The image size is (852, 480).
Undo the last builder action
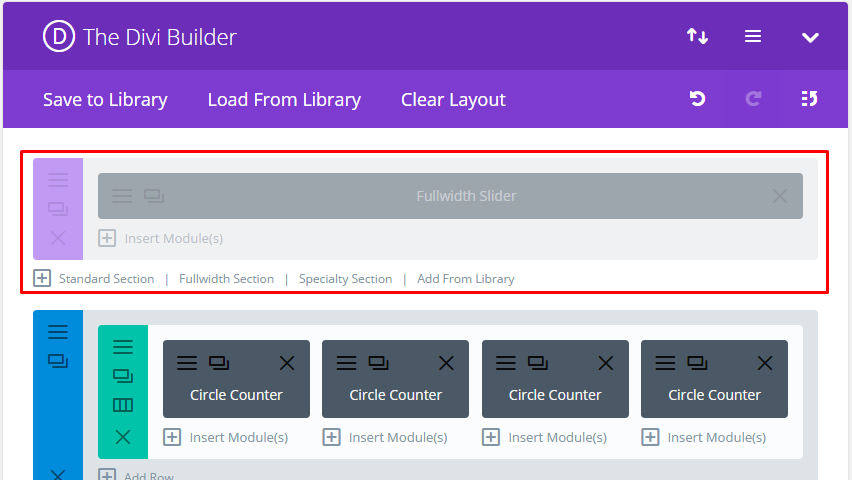click(697, 98)
